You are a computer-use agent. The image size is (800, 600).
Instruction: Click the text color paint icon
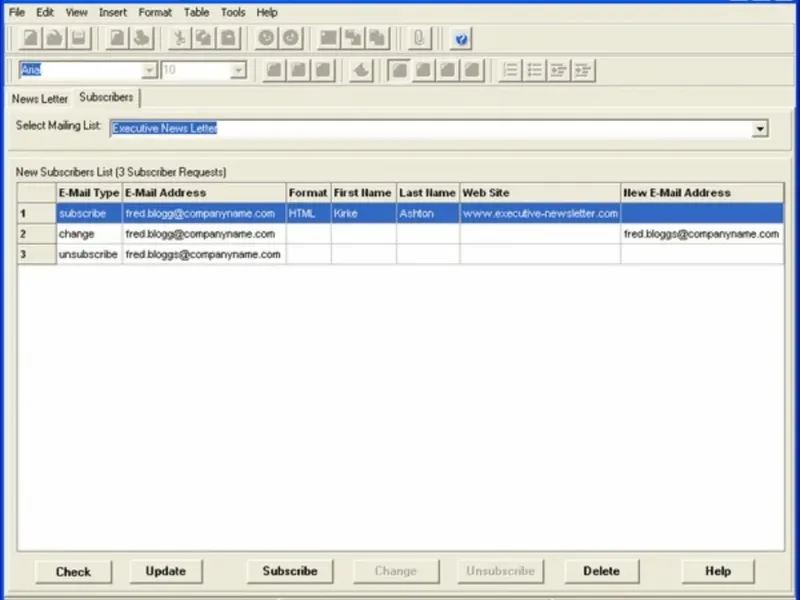pos(361,70)
